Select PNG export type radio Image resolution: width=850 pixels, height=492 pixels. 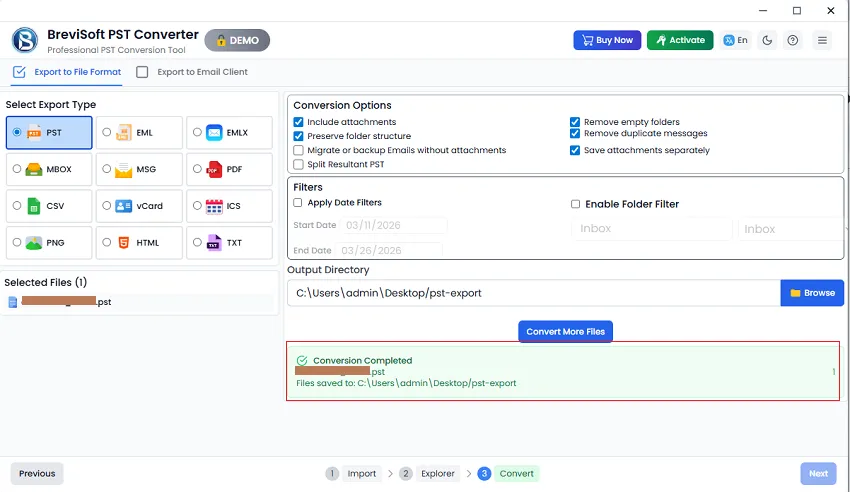17,242
